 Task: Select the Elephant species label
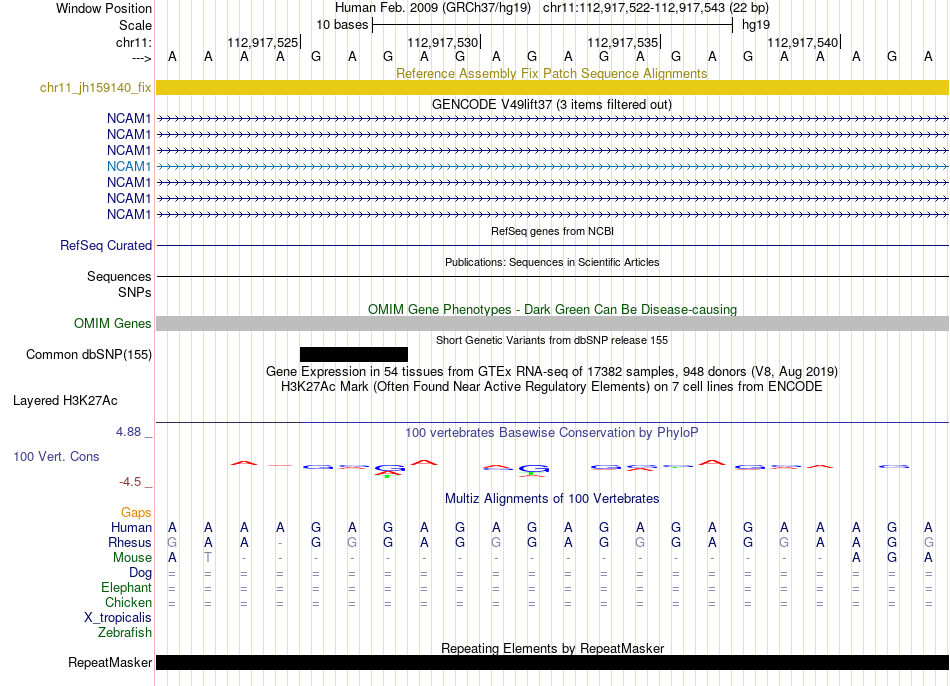(126, 587)
